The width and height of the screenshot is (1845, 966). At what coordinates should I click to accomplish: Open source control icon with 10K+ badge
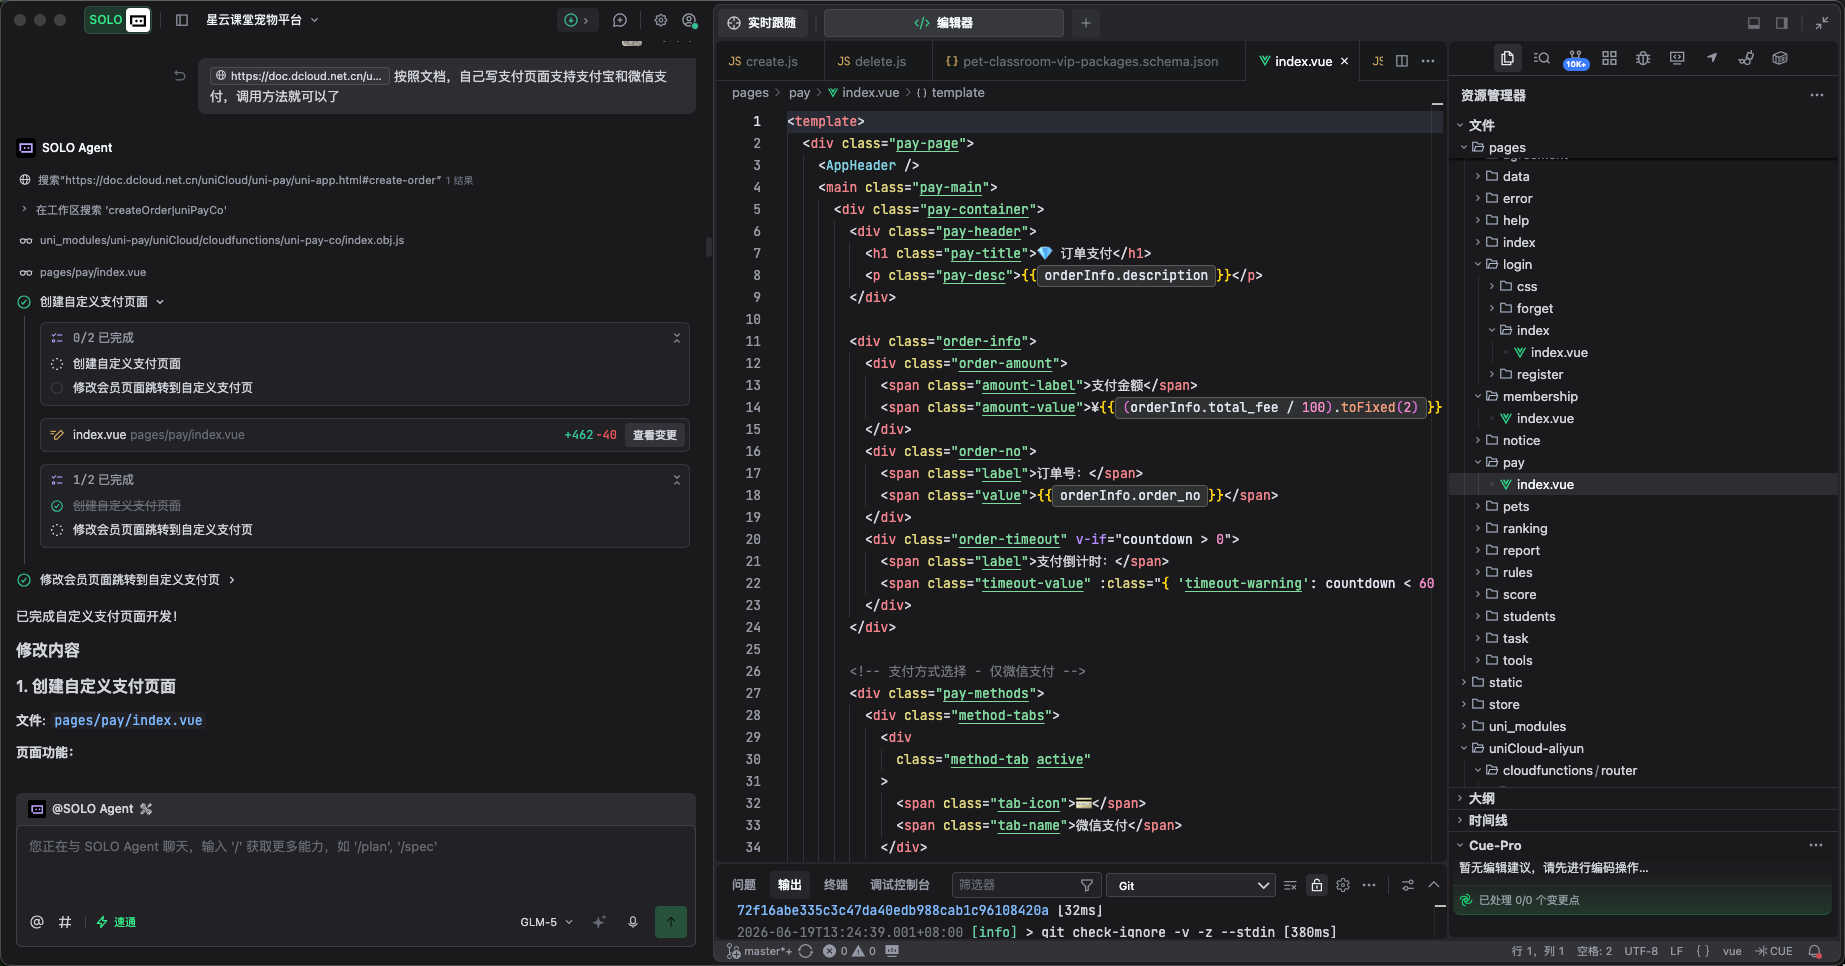(1575, 59)
